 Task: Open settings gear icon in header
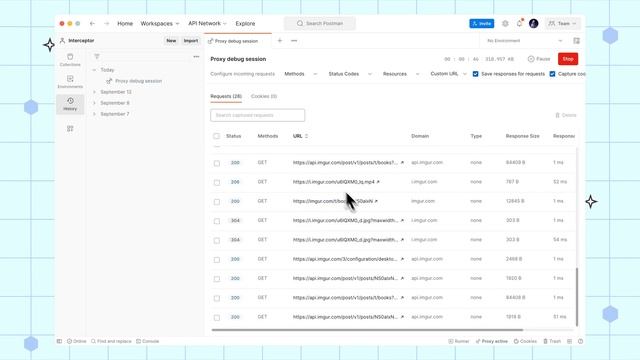coord(505,24)
